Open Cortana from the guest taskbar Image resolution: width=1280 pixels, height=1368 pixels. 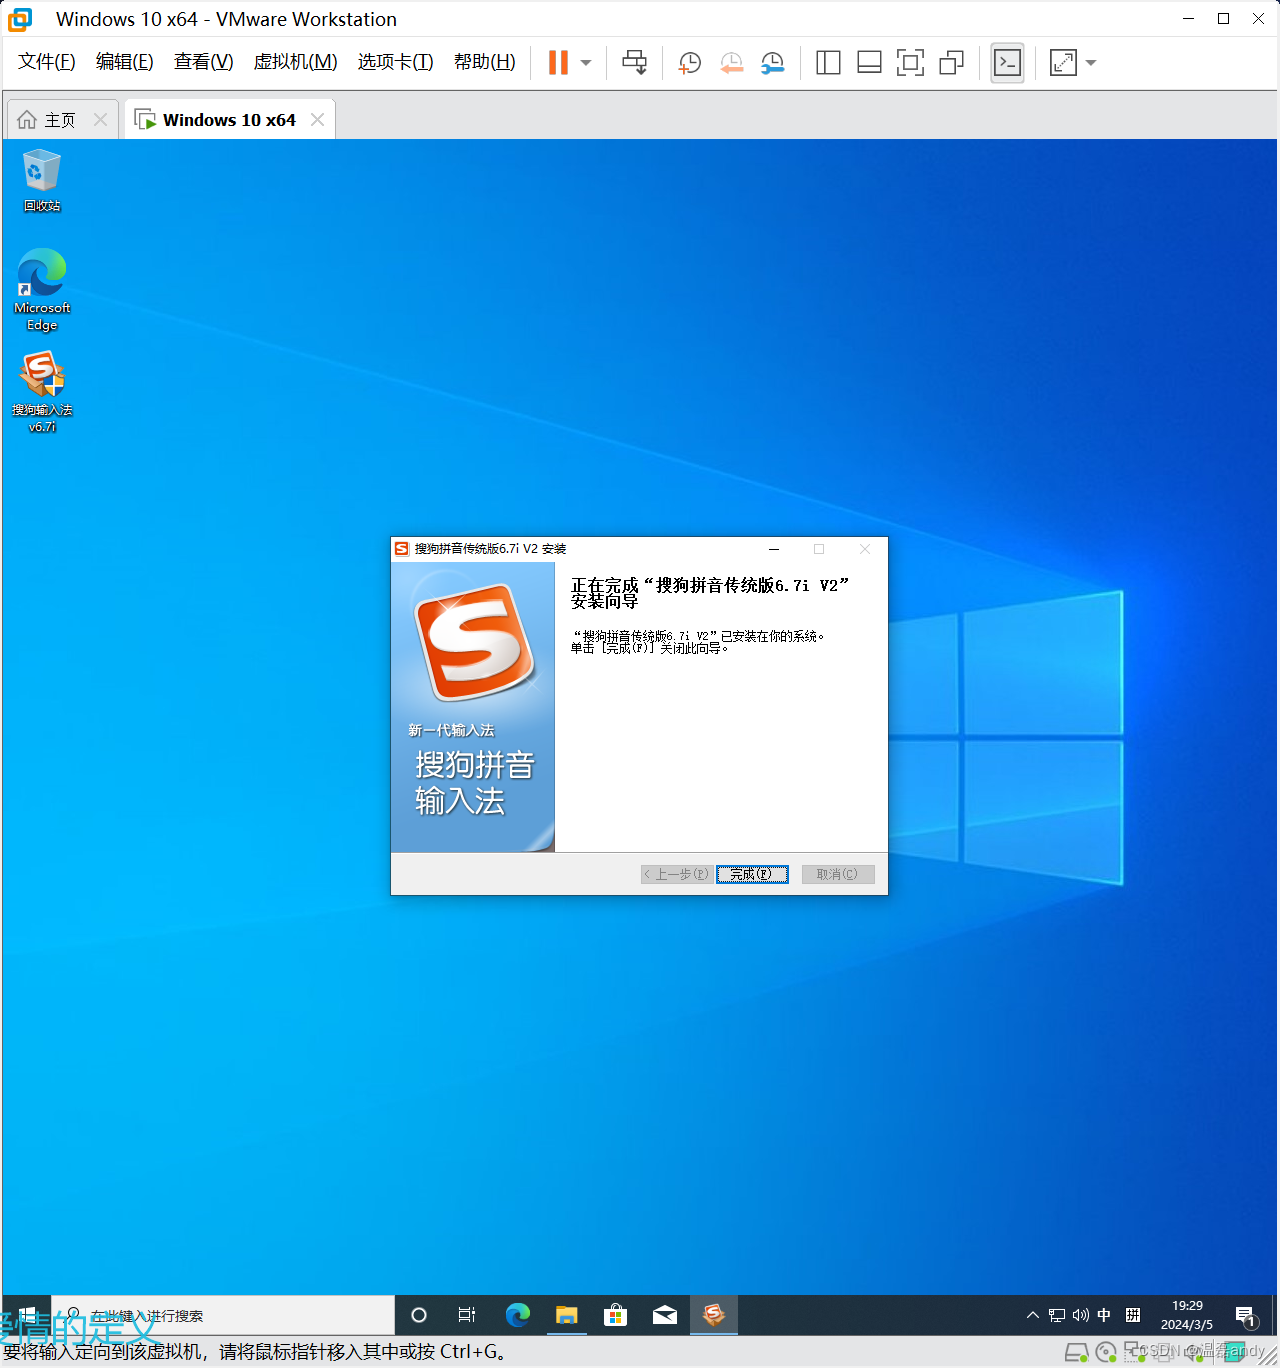[419, 1315]
